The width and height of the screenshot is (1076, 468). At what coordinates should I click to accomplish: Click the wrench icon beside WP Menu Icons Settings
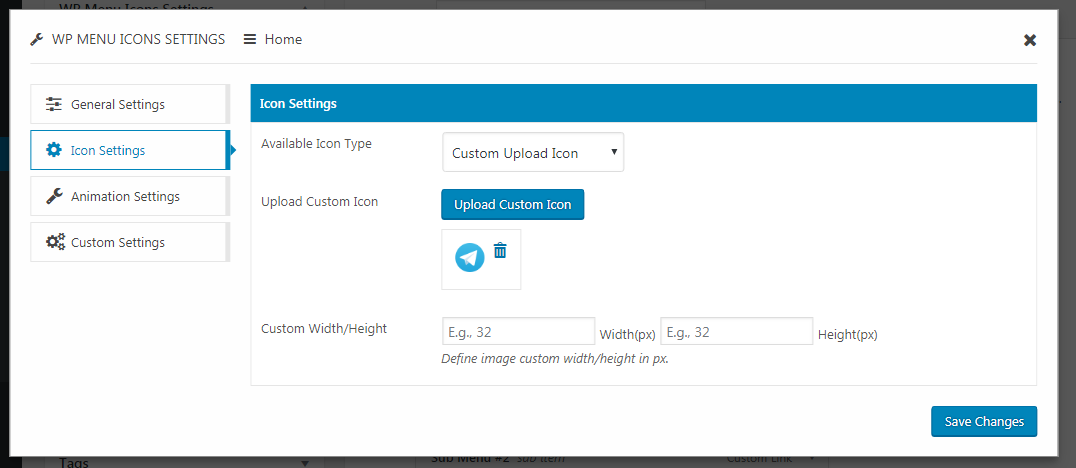pyautogui.click(x=37, y=40)
